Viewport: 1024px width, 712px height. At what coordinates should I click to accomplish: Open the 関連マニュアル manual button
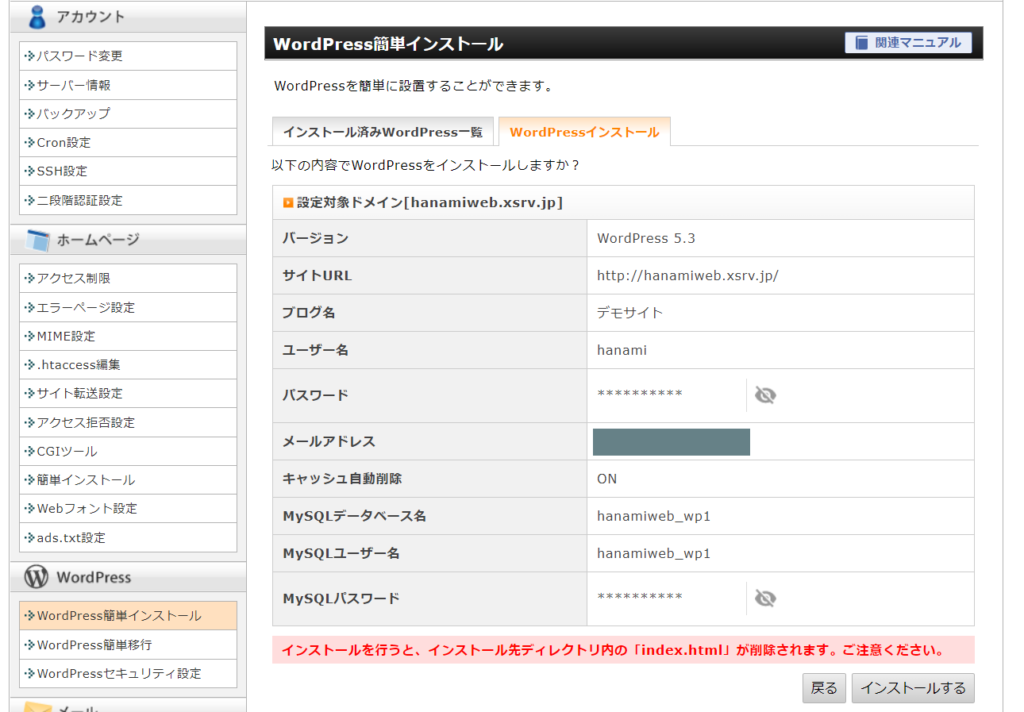point(908,42)
